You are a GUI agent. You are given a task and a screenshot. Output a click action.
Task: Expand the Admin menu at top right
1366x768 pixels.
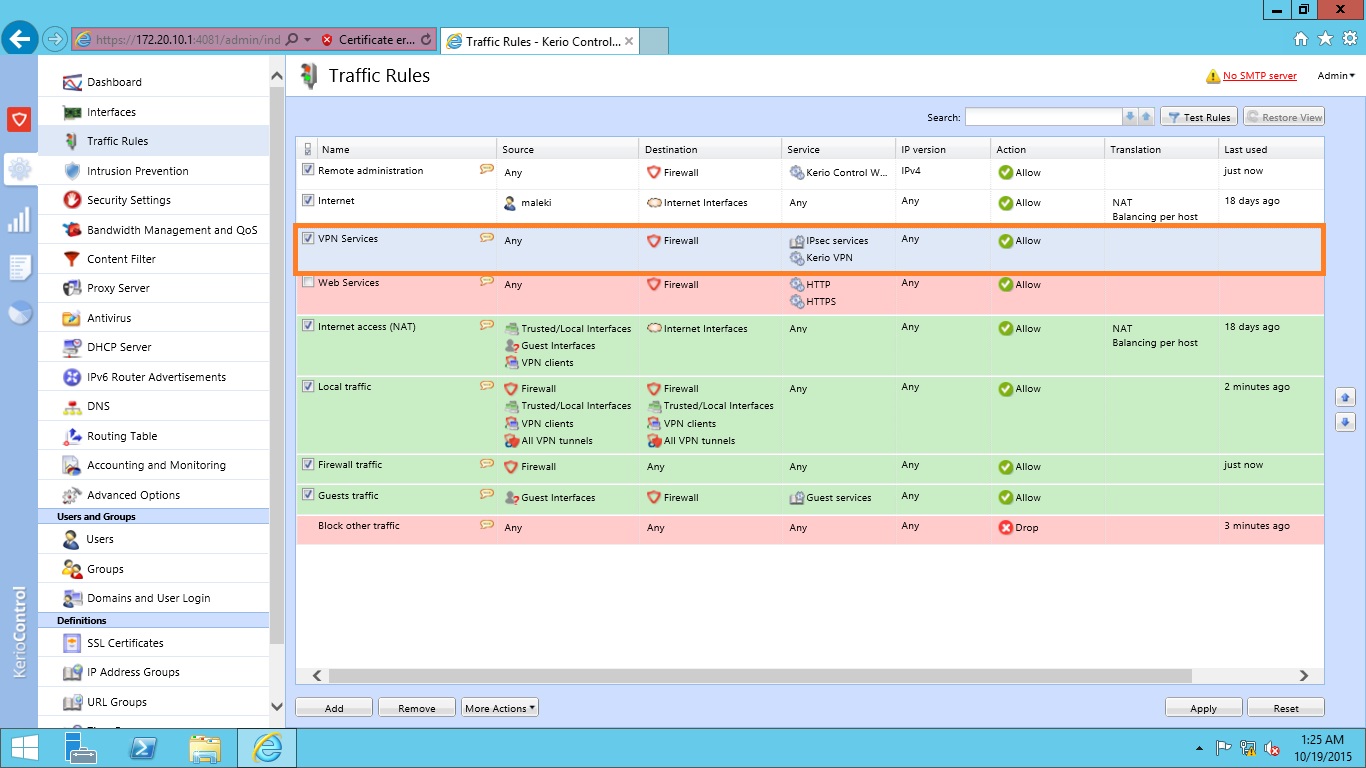(1336, 76)
